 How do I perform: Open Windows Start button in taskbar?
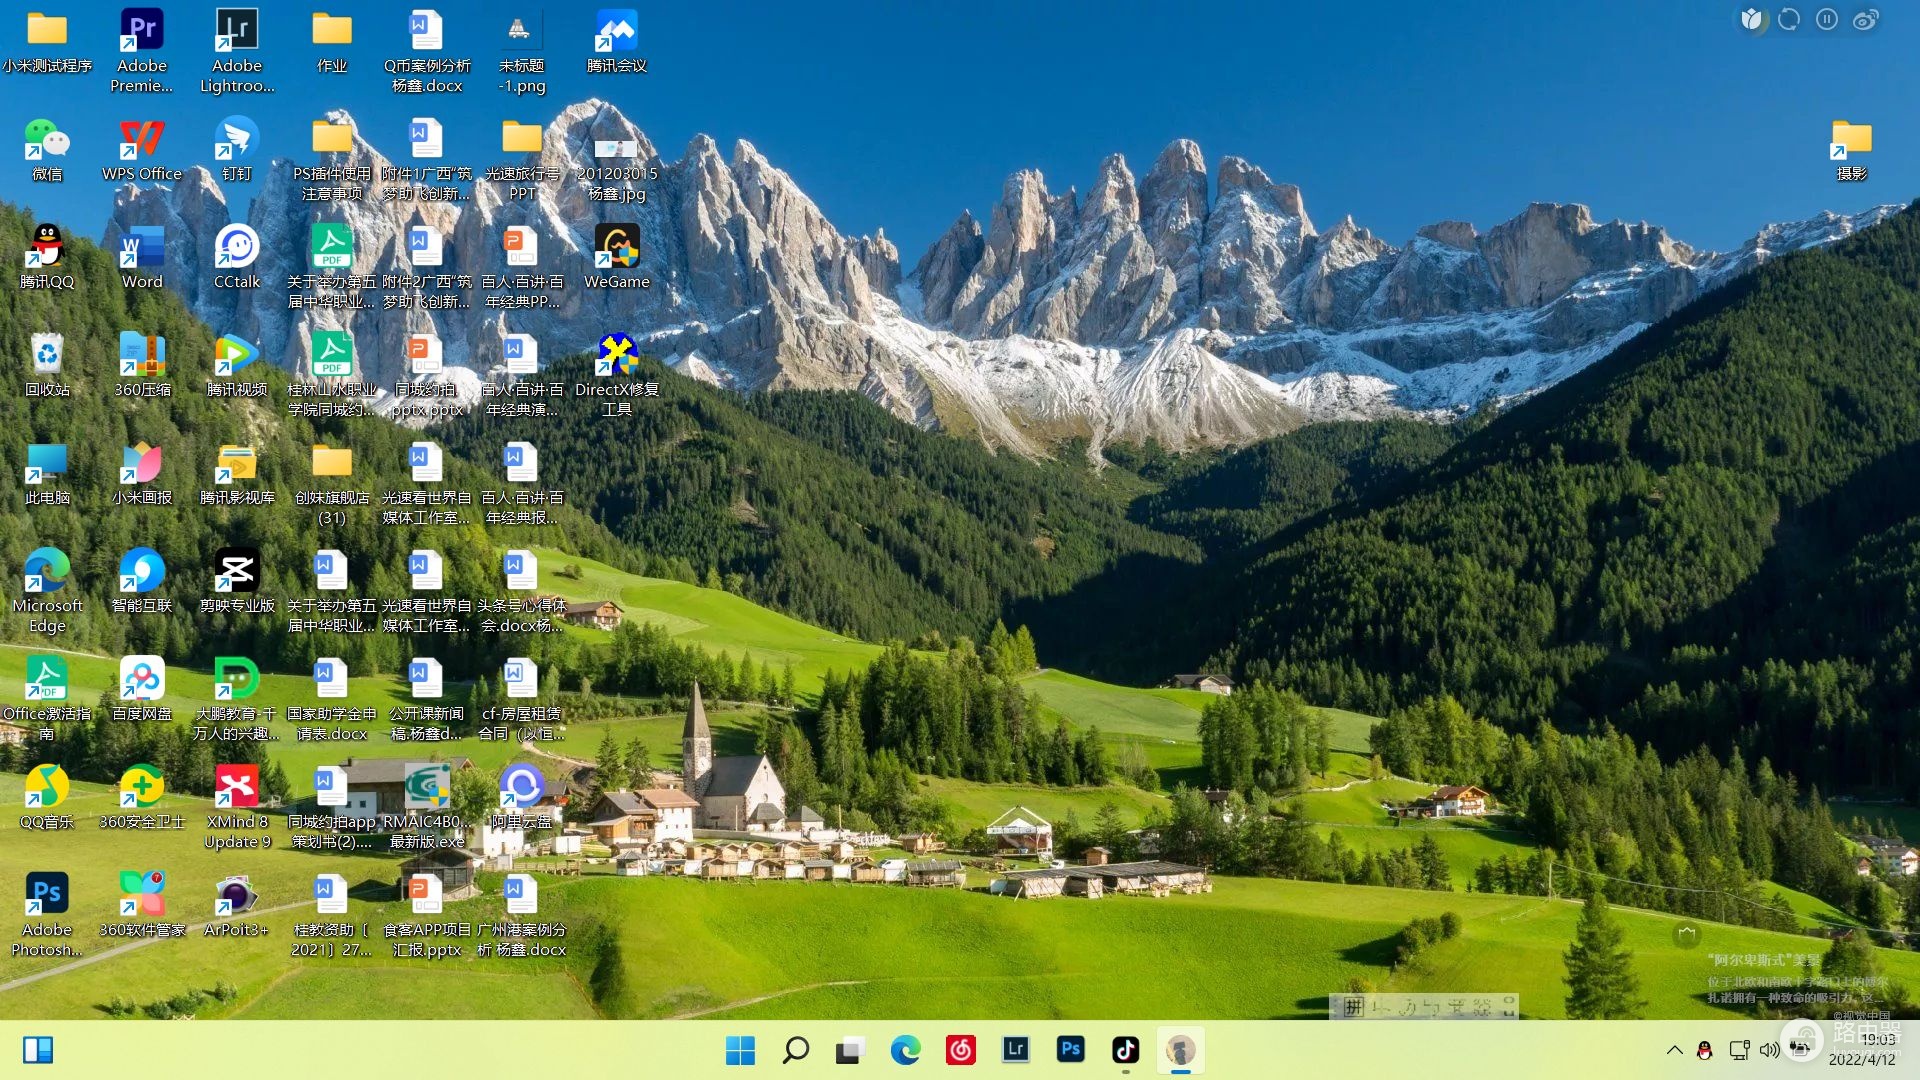click(x=740, y=1050)
